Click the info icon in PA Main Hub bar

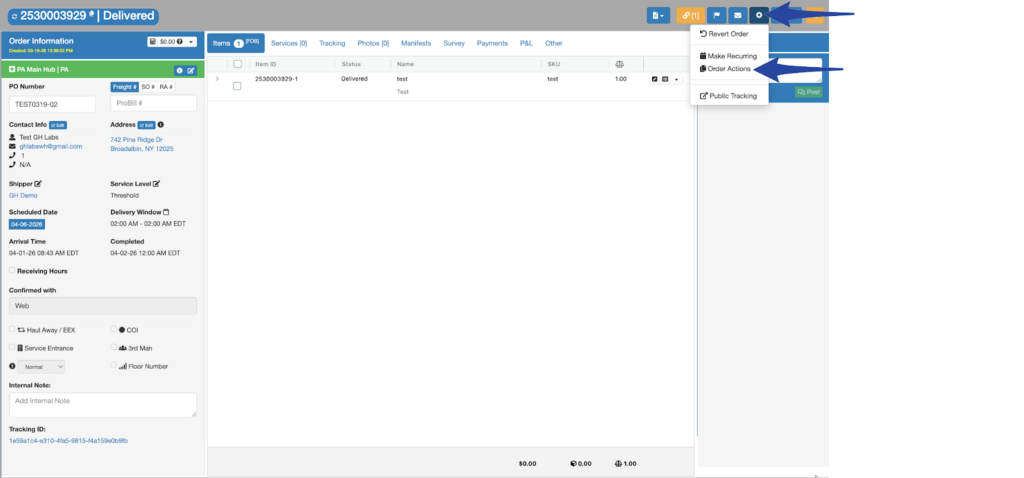click(179, 71)
